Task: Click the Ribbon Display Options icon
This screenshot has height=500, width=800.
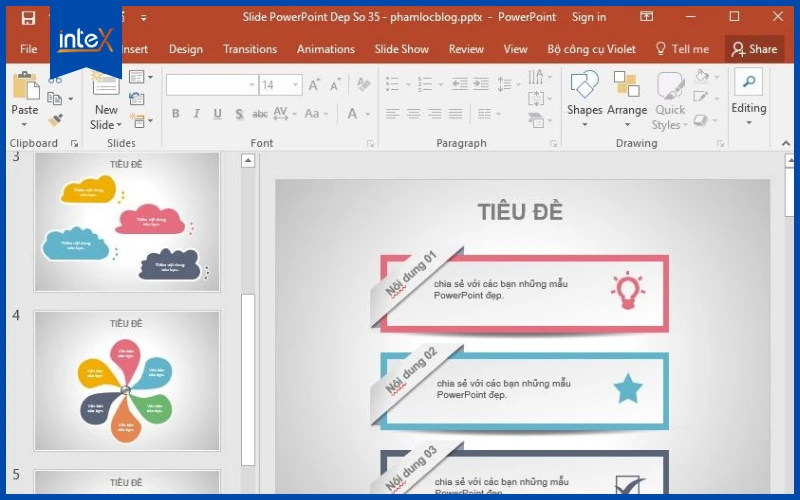Action: (646, 17)
